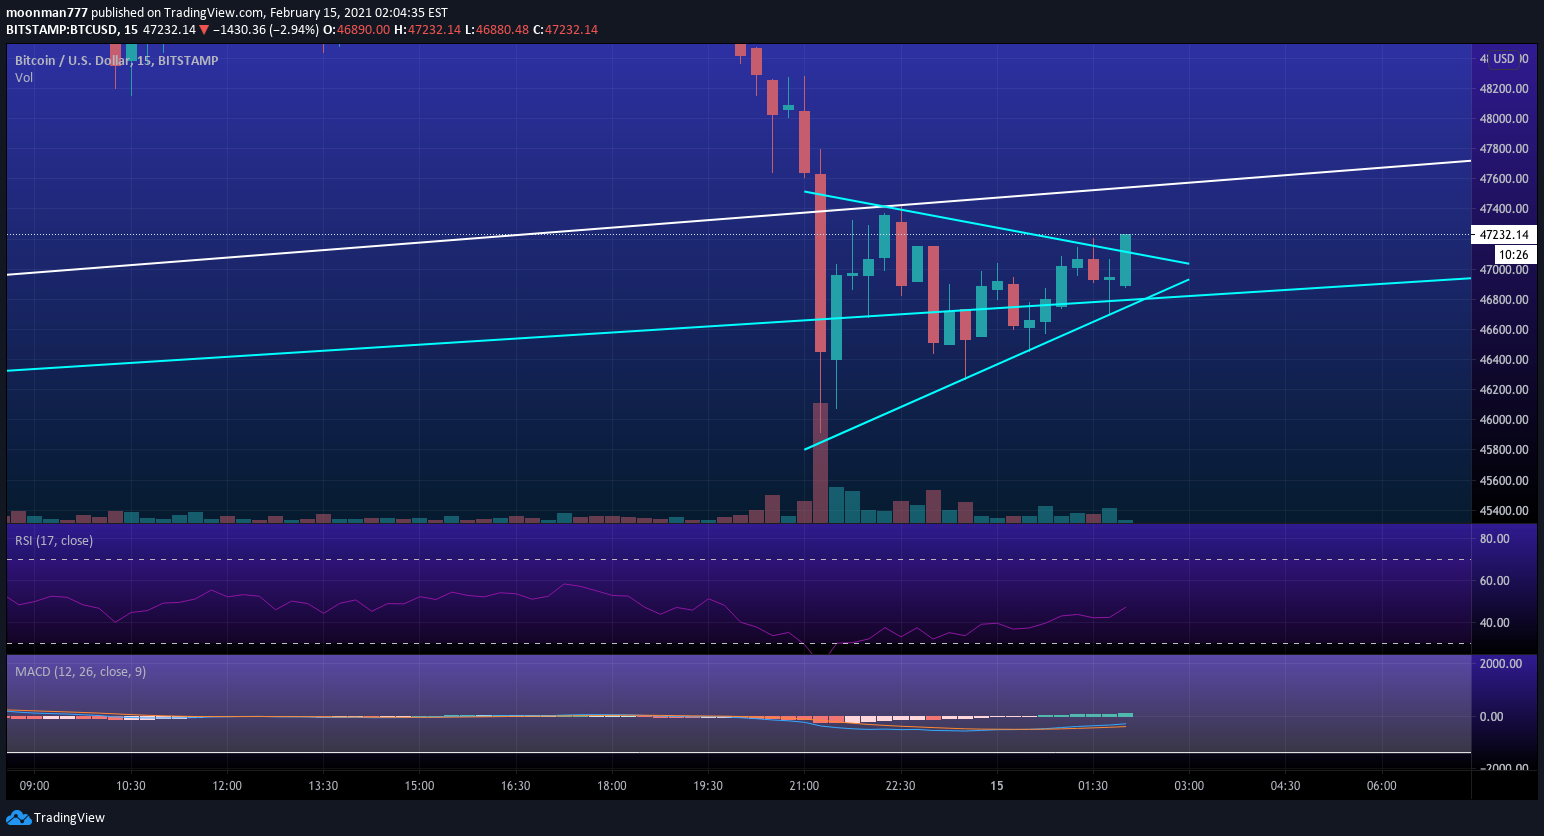Click the 46800.00 price axis label
1544x836 pixels.
coord(1504,299)
